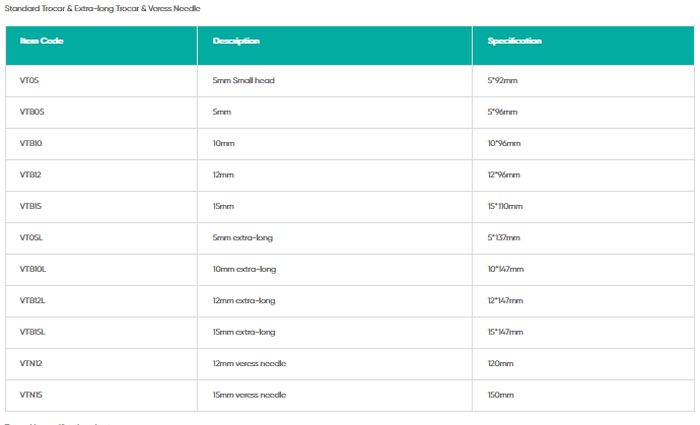
Task: Select the 15mm veress needle description
Action: coord(249,395)
